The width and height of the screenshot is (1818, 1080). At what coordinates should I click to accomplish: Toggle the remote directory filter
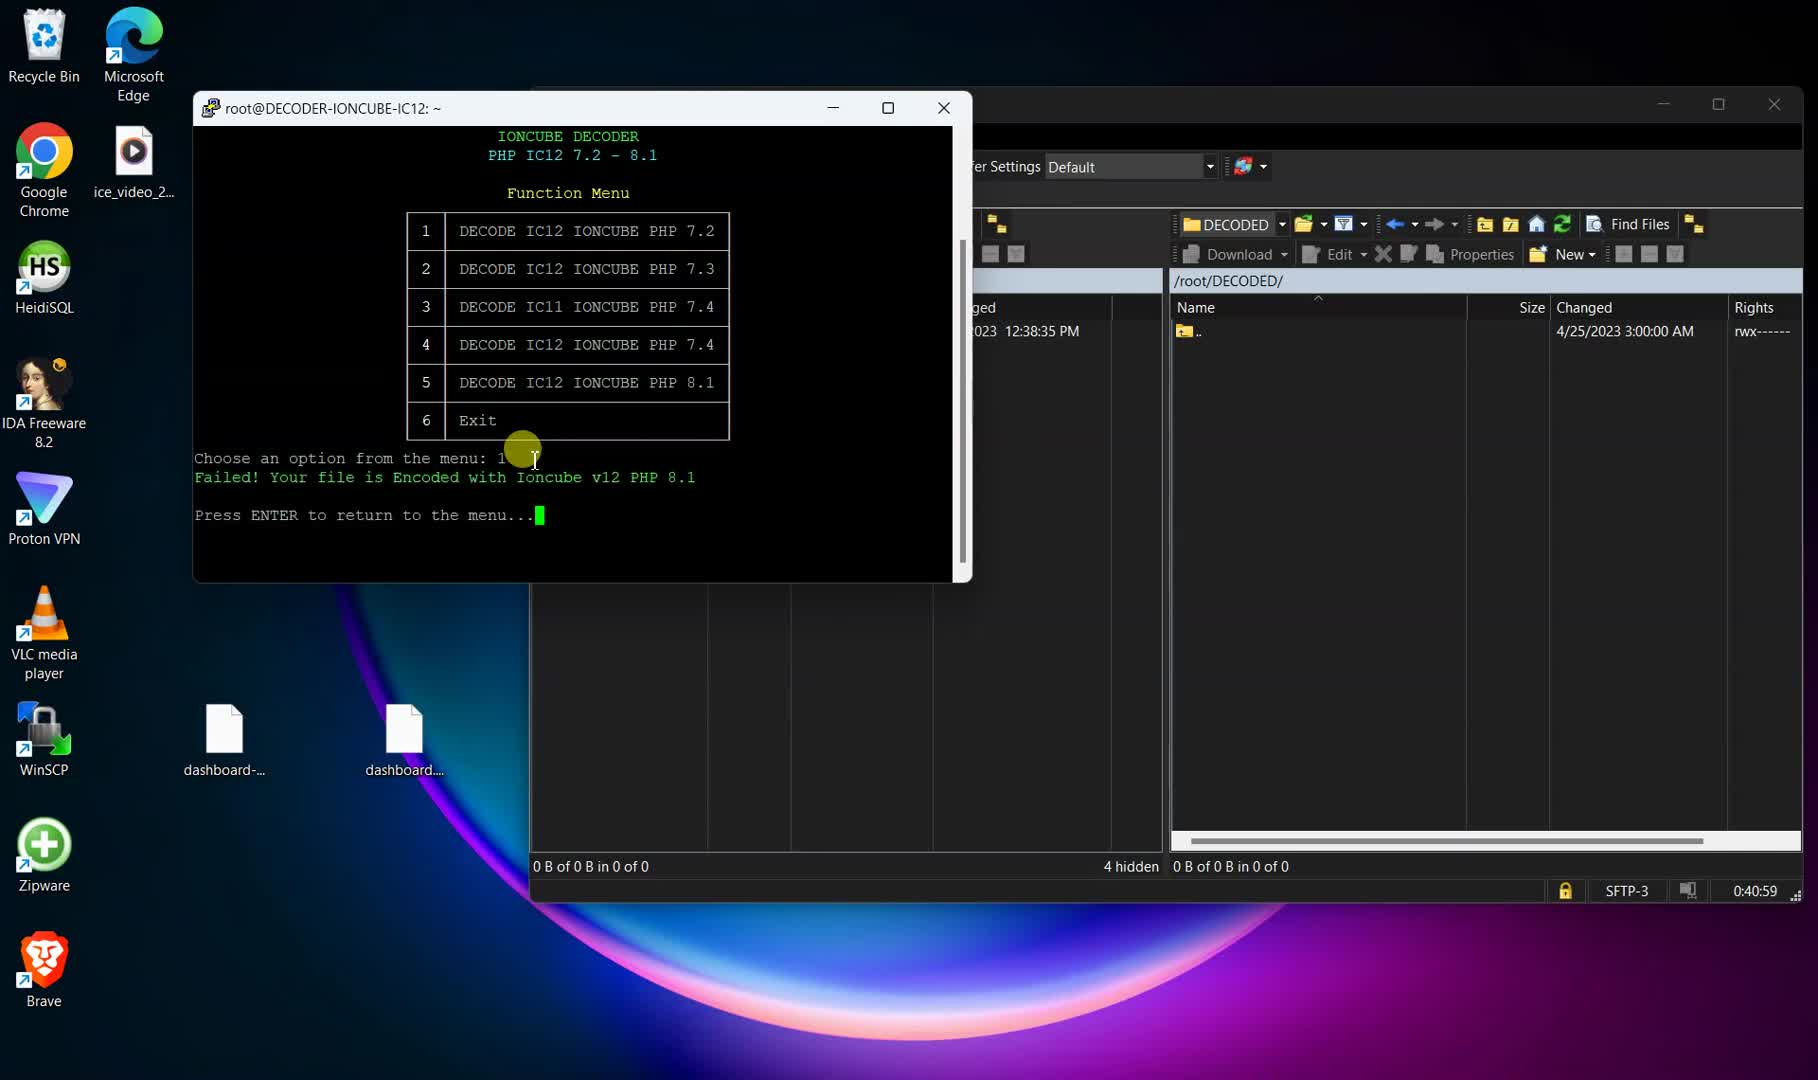[x=1343, y=224]
